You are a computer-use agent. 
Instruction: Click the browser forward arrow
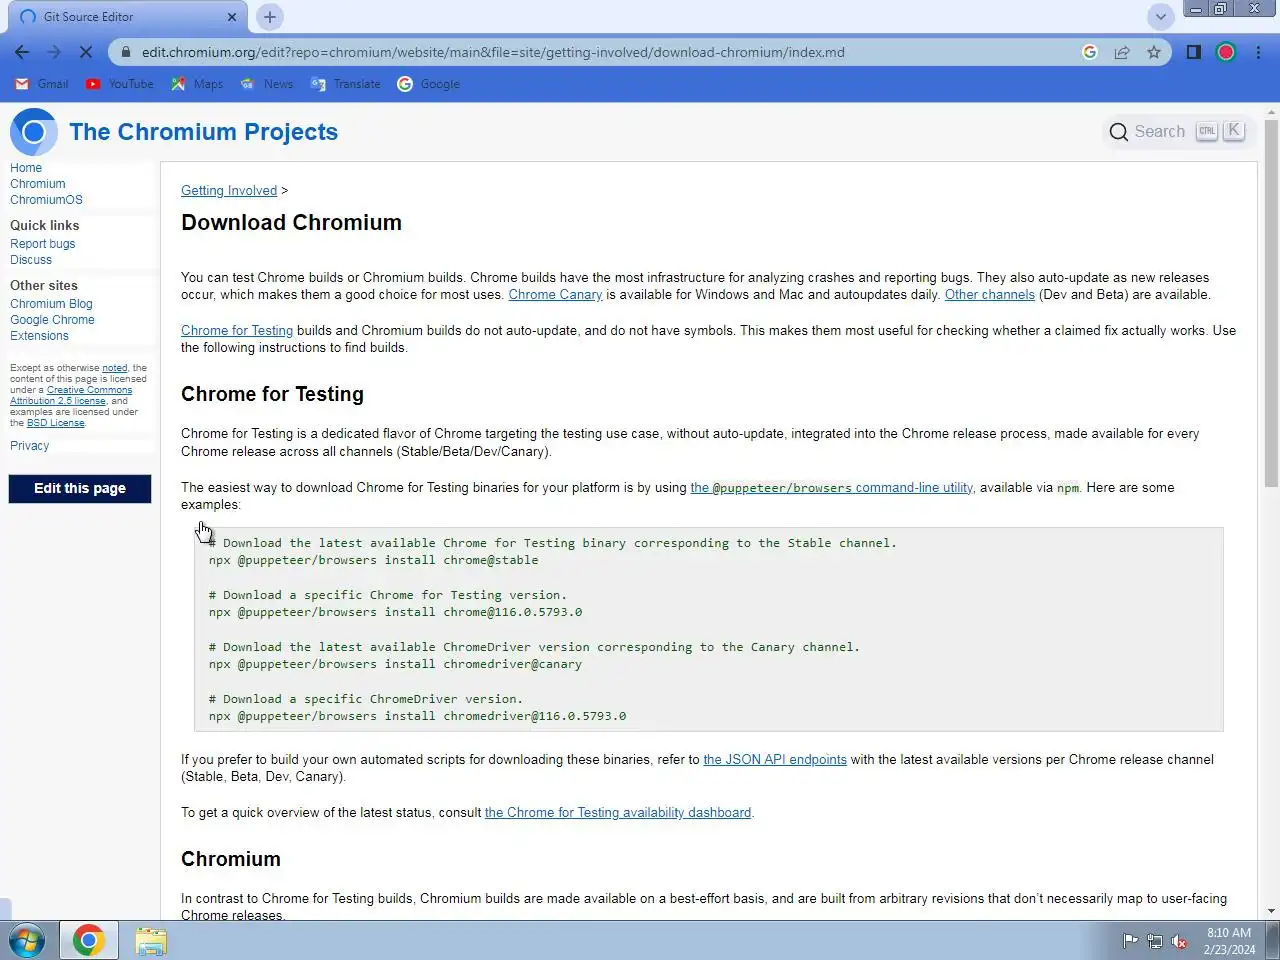(54, 52)
